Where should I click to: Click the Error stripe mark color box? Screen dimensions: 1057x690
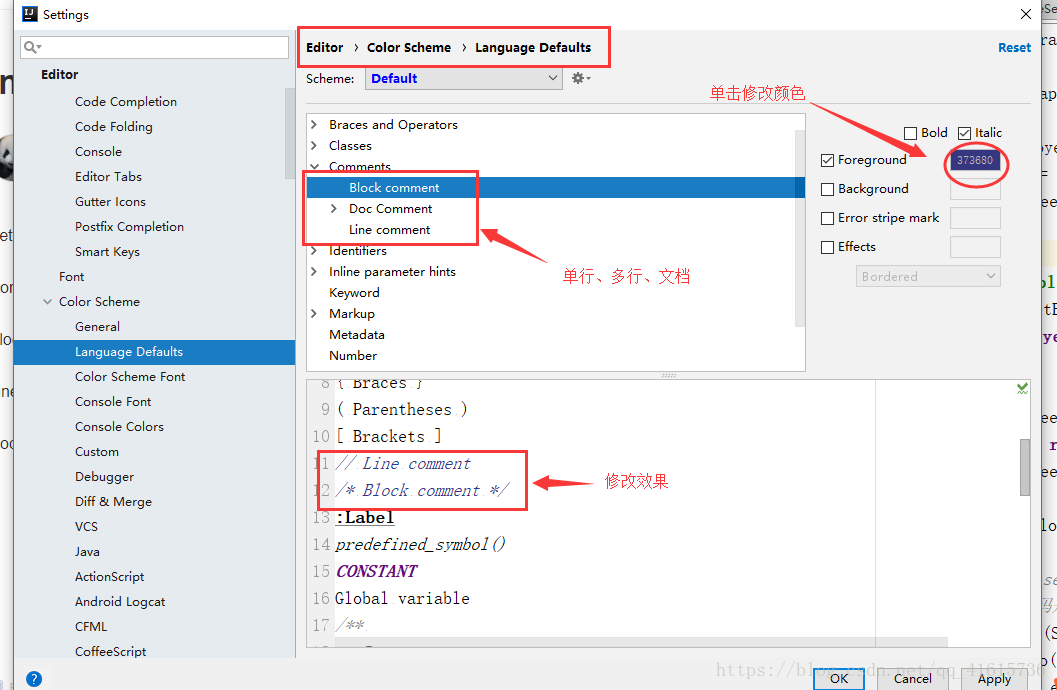[x=975, y=218]
